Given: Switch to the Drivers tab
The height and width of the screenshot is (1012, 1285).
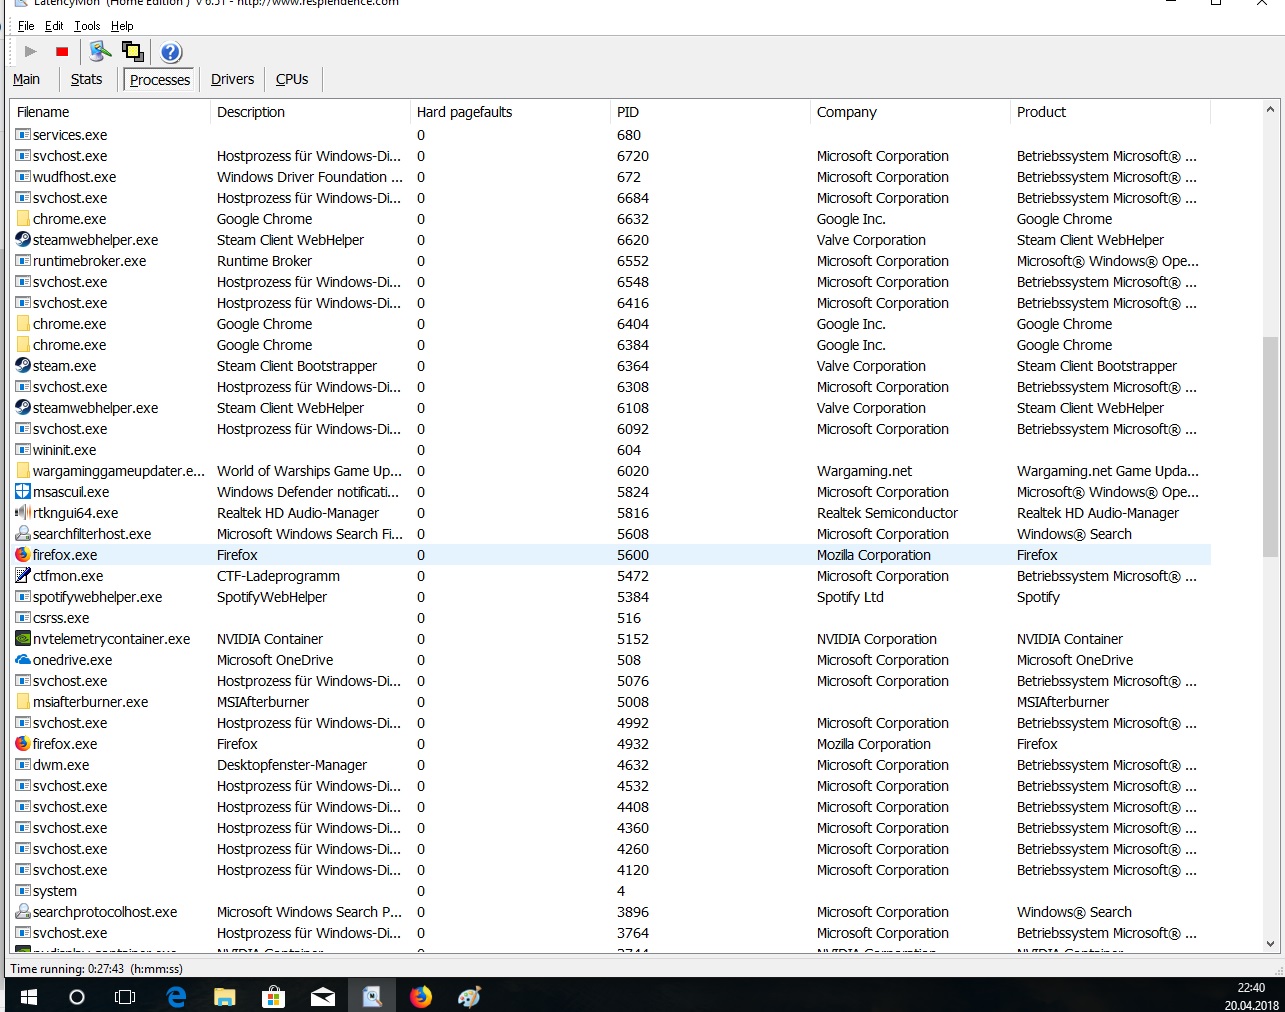Looking at the screenshot, I should point(232,79).
